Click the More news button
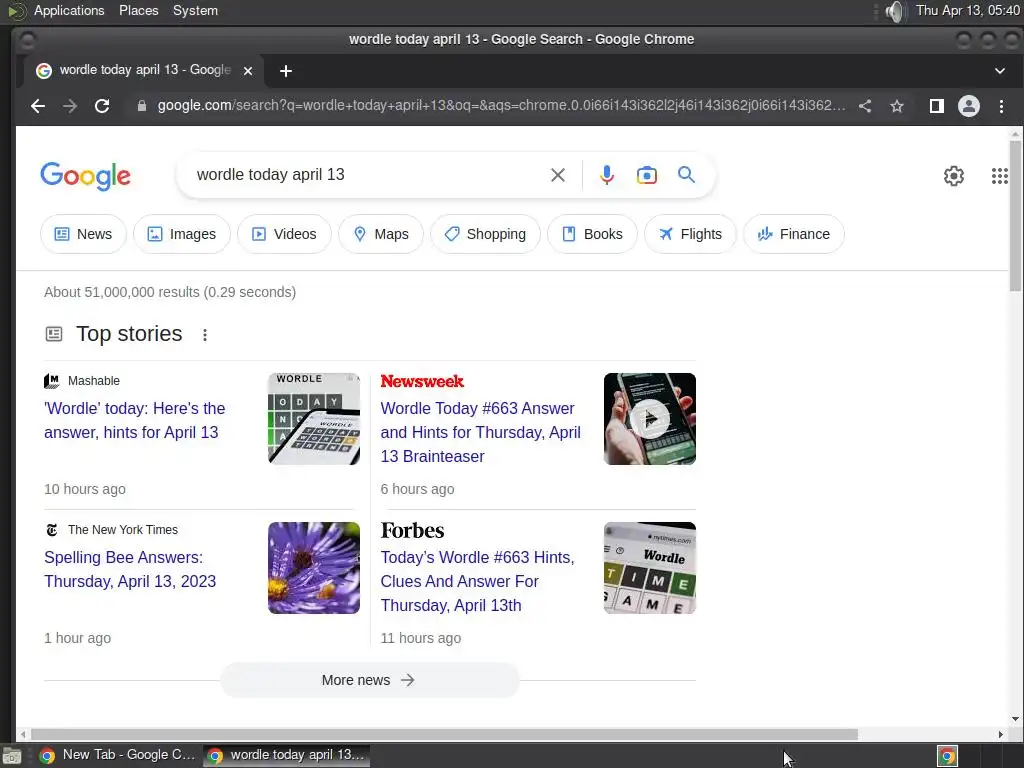Image resolution: width=1024 pixels, height=768 pixels. click(x=370, y=680)
